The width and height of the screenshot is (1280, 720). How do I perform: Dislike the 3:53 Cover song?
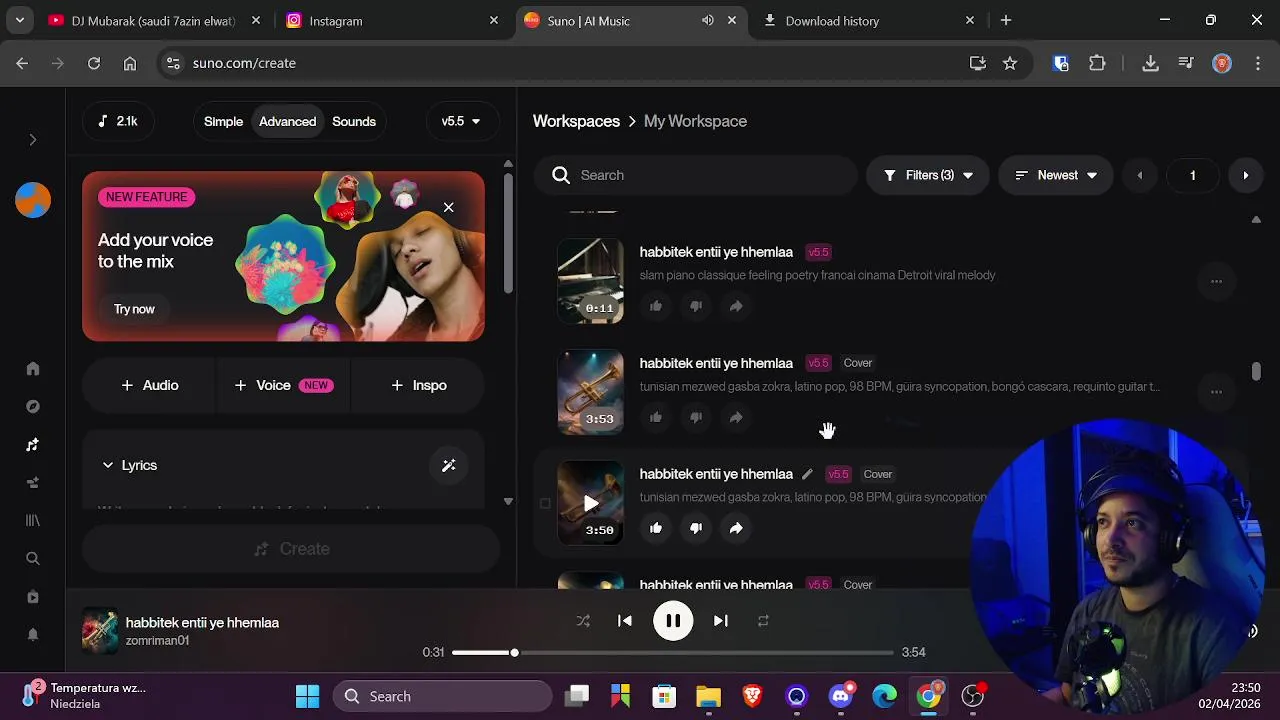[696, 417]
